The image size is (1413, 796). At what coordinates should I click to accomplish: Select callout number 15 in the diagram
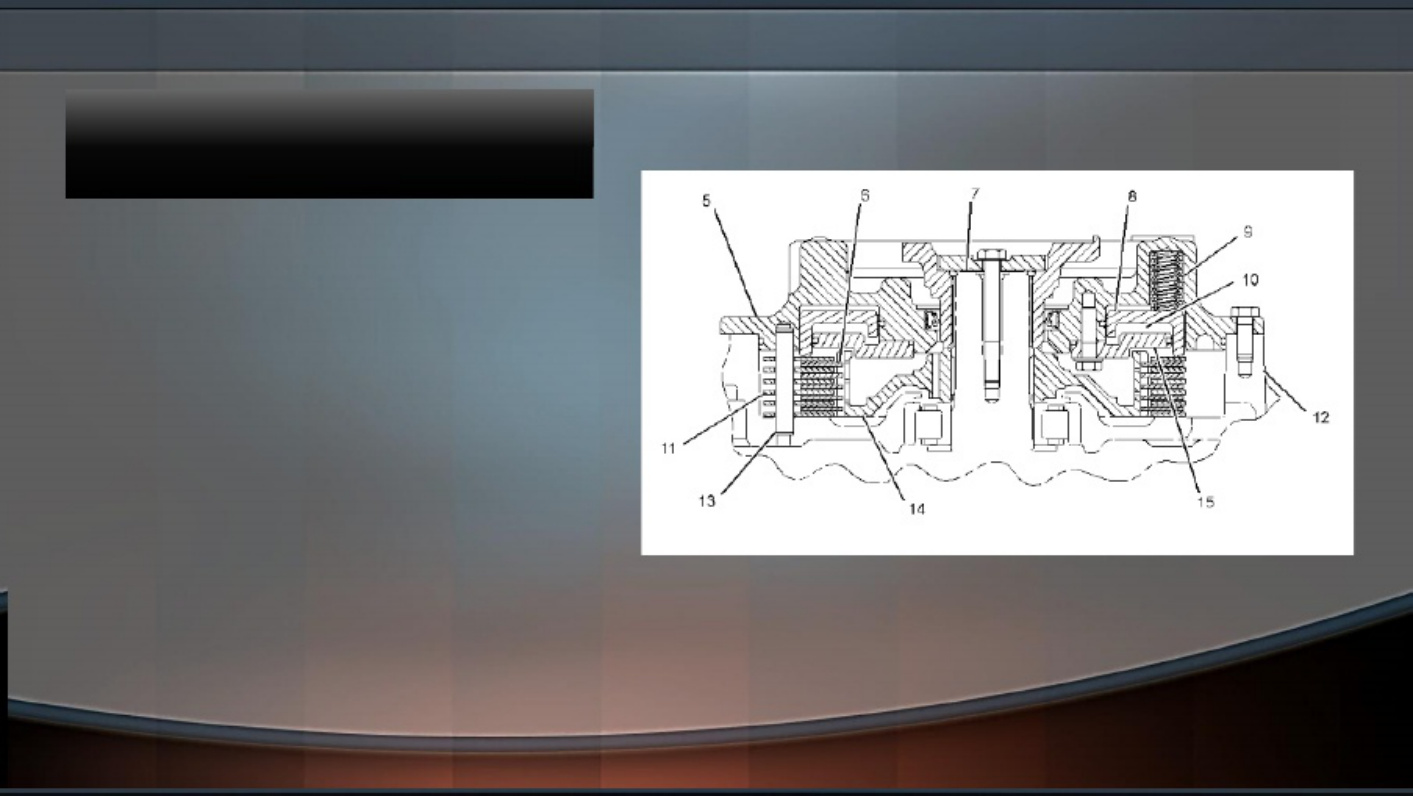pyautogui.click(x=1206, y=502)
